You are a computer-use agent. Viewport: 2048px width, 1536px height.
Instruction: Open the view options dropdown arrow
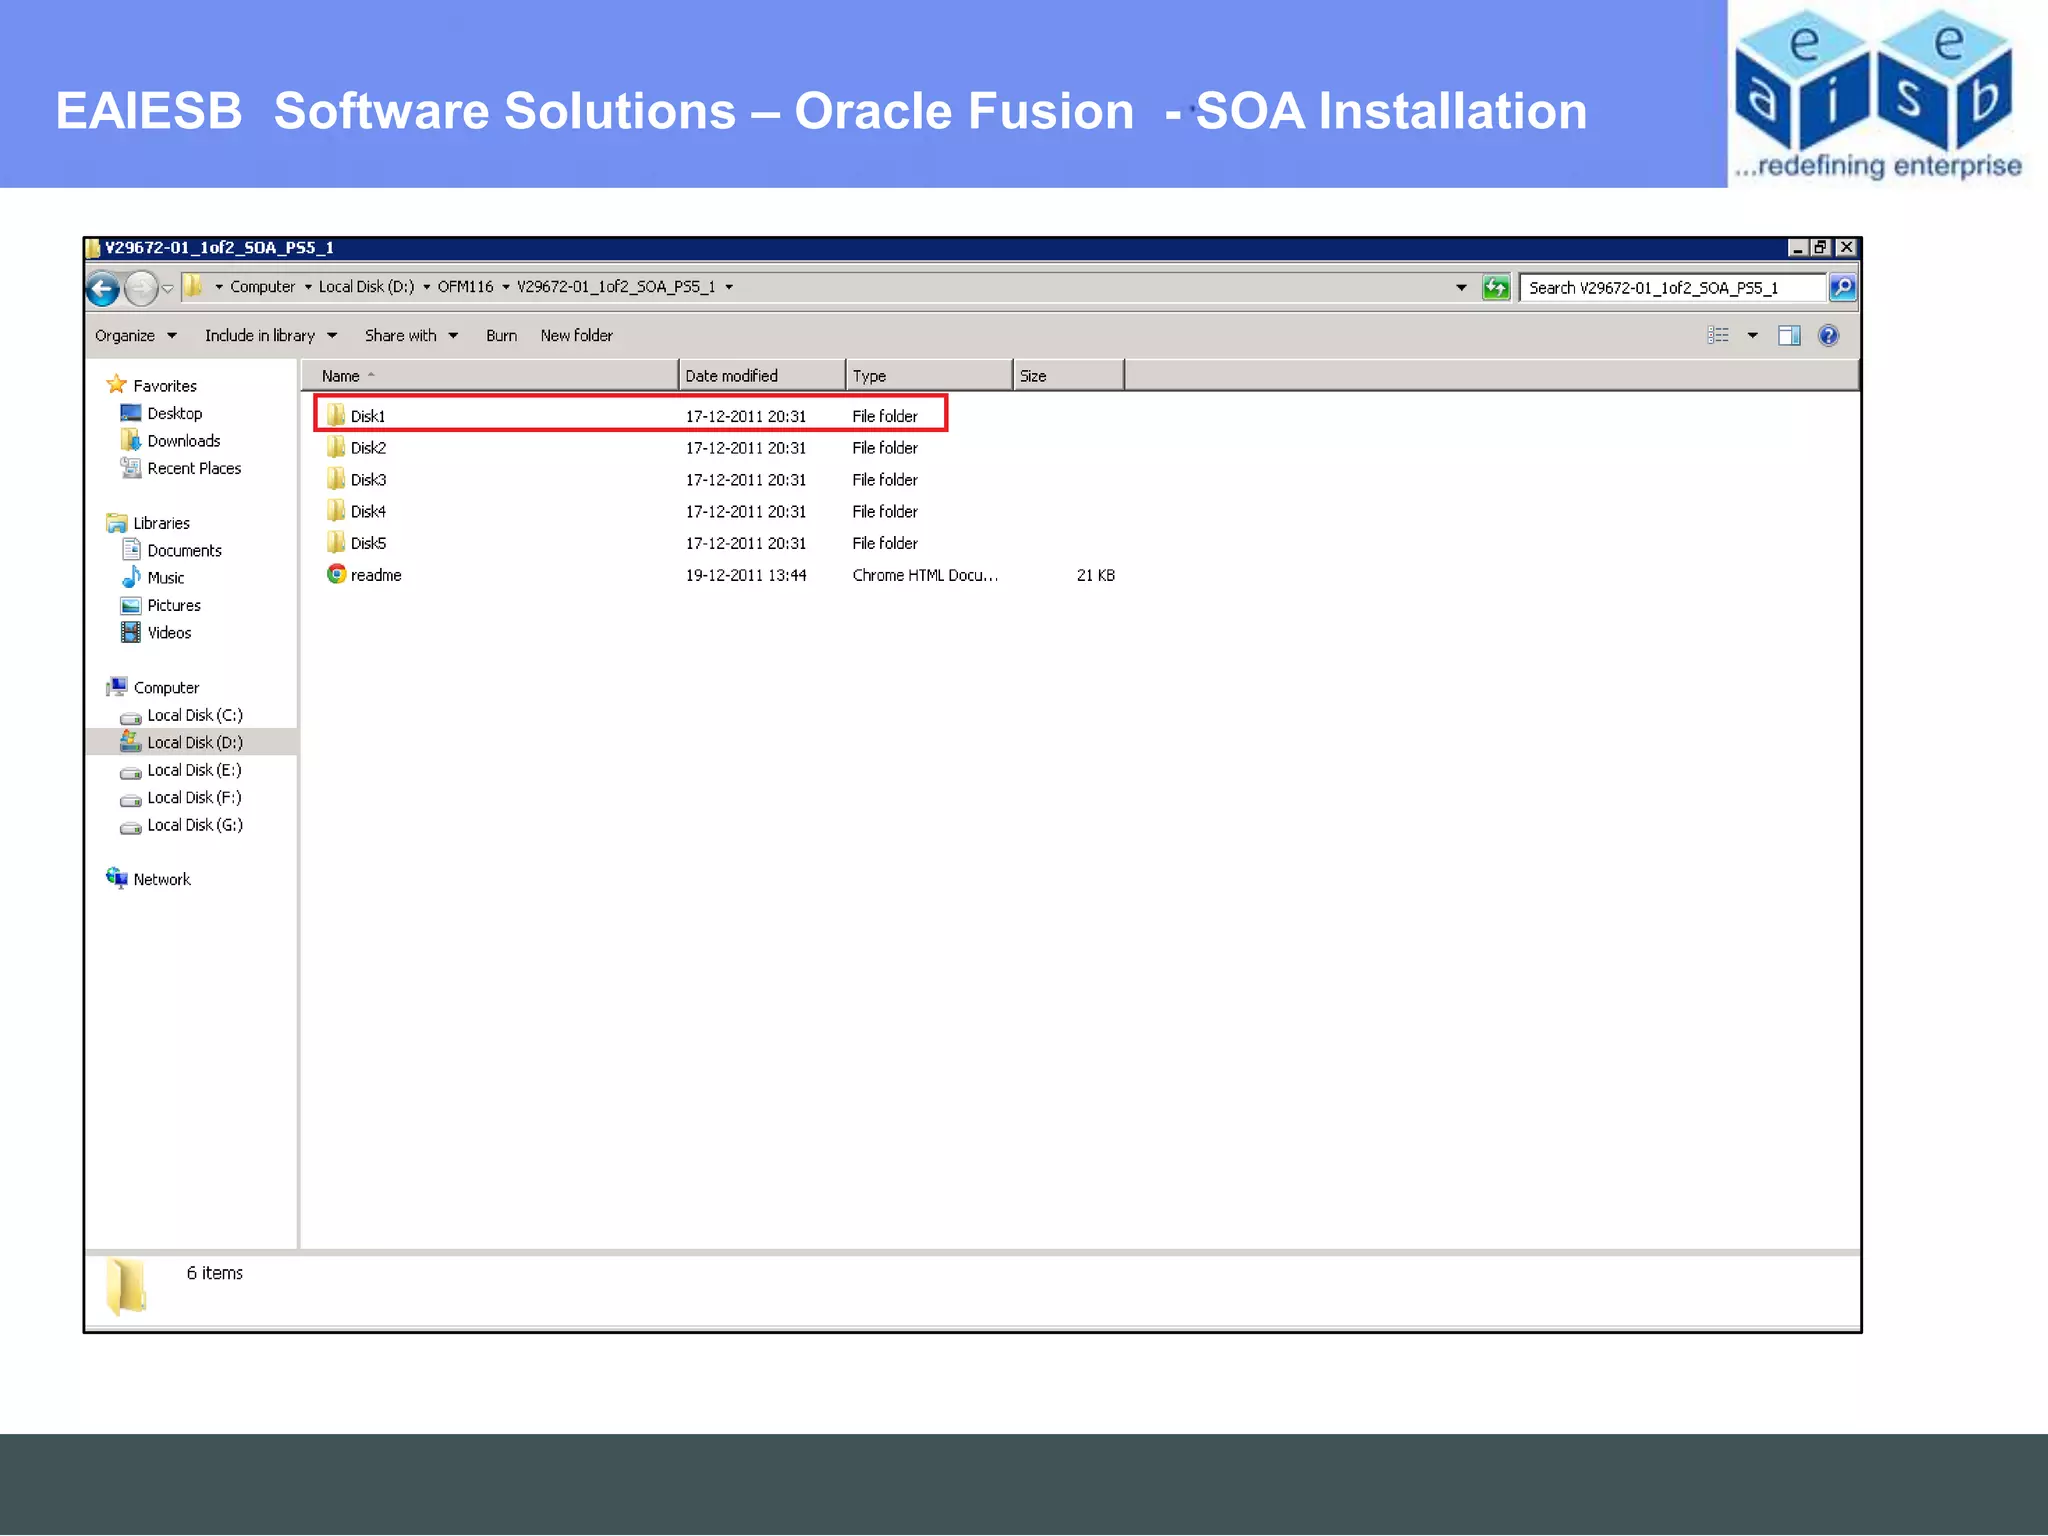pos(1752,336)
